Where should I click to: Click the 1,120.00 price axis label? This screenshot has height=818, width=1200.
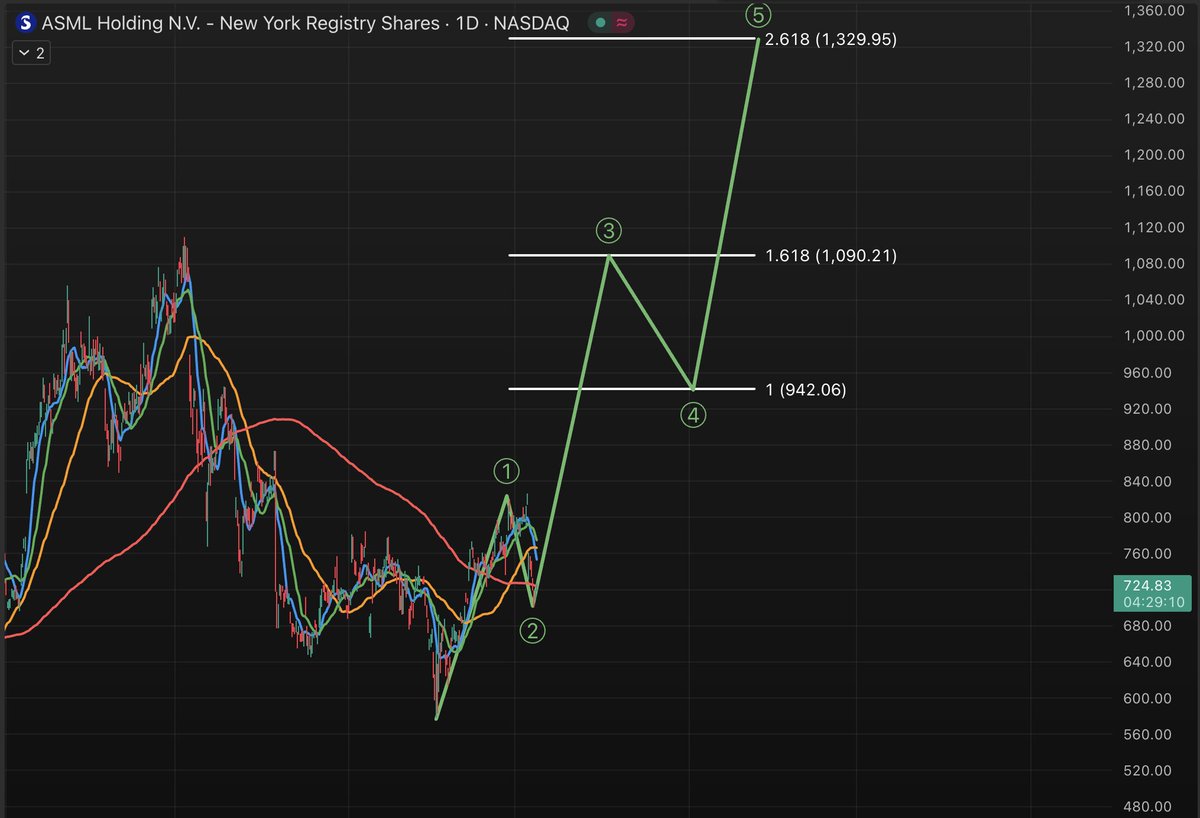click(x=1155, y=227)
